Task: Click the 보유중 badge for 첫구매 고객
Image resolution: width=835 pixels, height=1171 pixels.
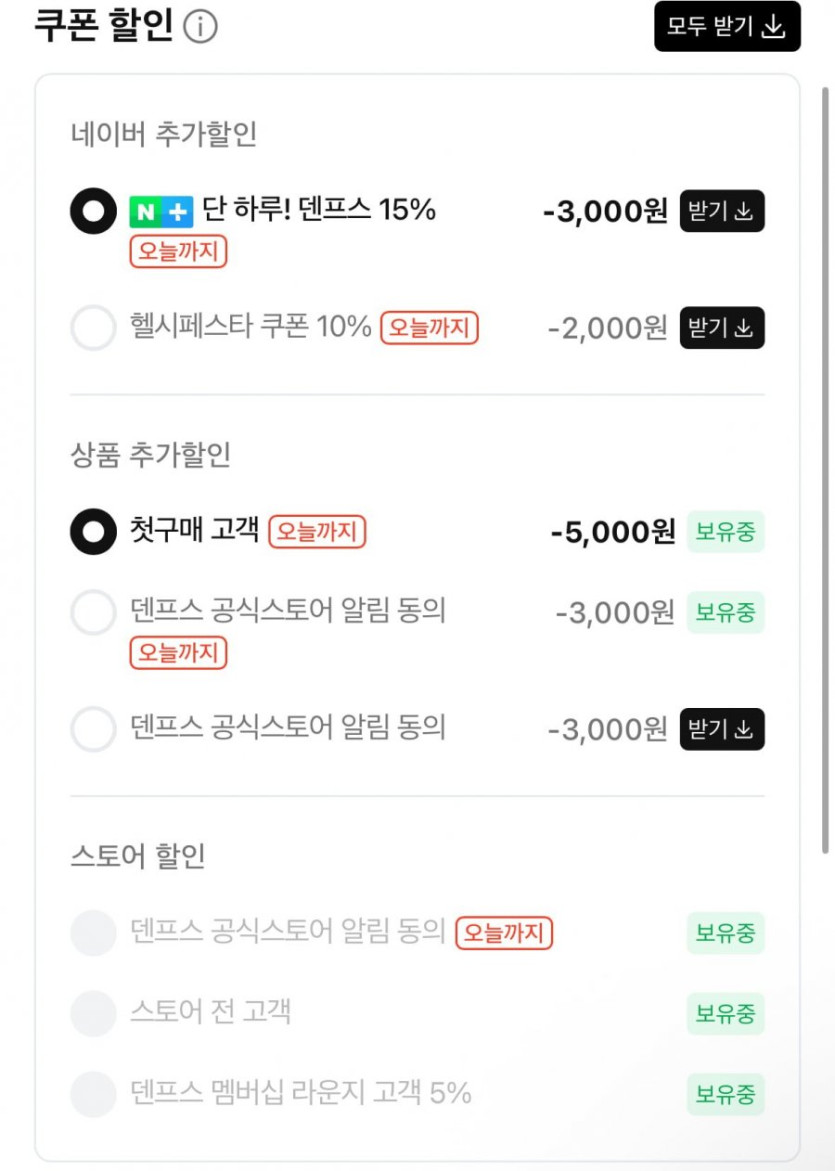Action: click(x=725, y=532)
